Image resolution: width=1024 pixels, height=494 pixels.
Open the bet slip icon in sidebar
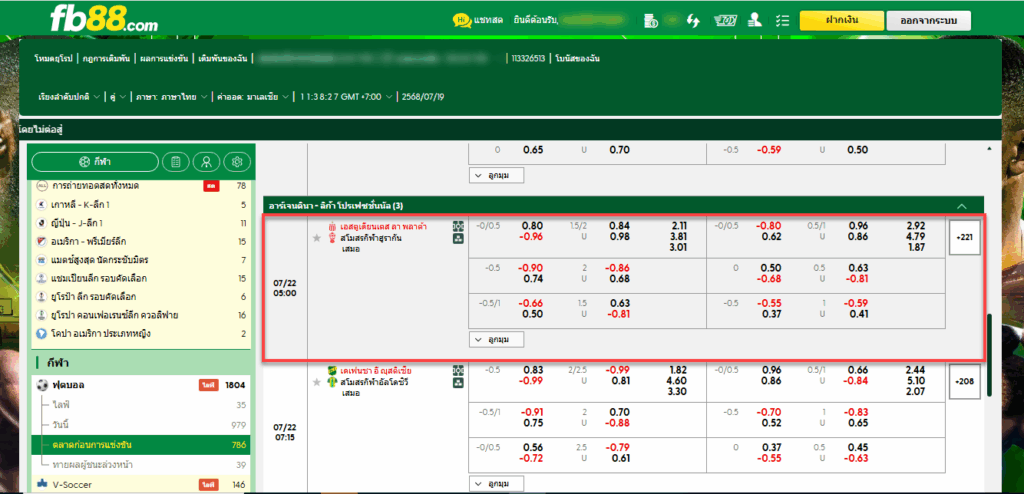pos(176,161)
